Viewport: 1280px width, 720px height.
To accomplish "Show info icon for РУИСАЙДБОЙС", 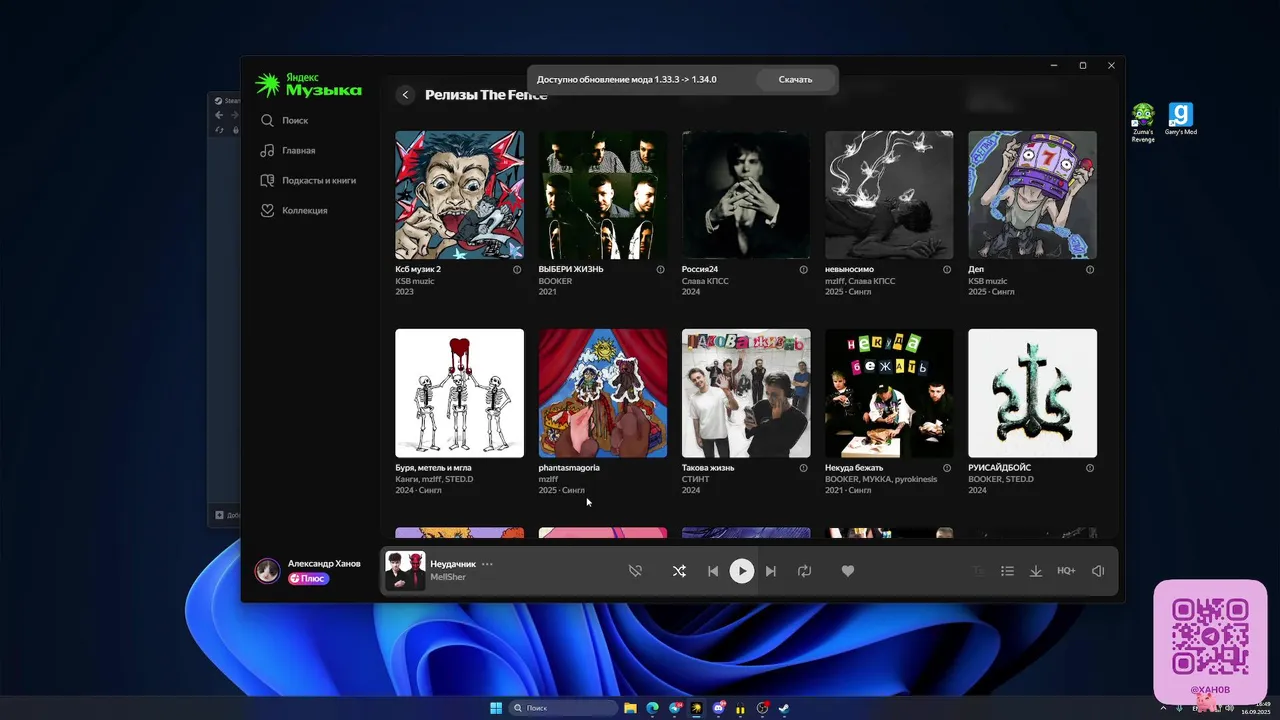I will [1090, 467].
